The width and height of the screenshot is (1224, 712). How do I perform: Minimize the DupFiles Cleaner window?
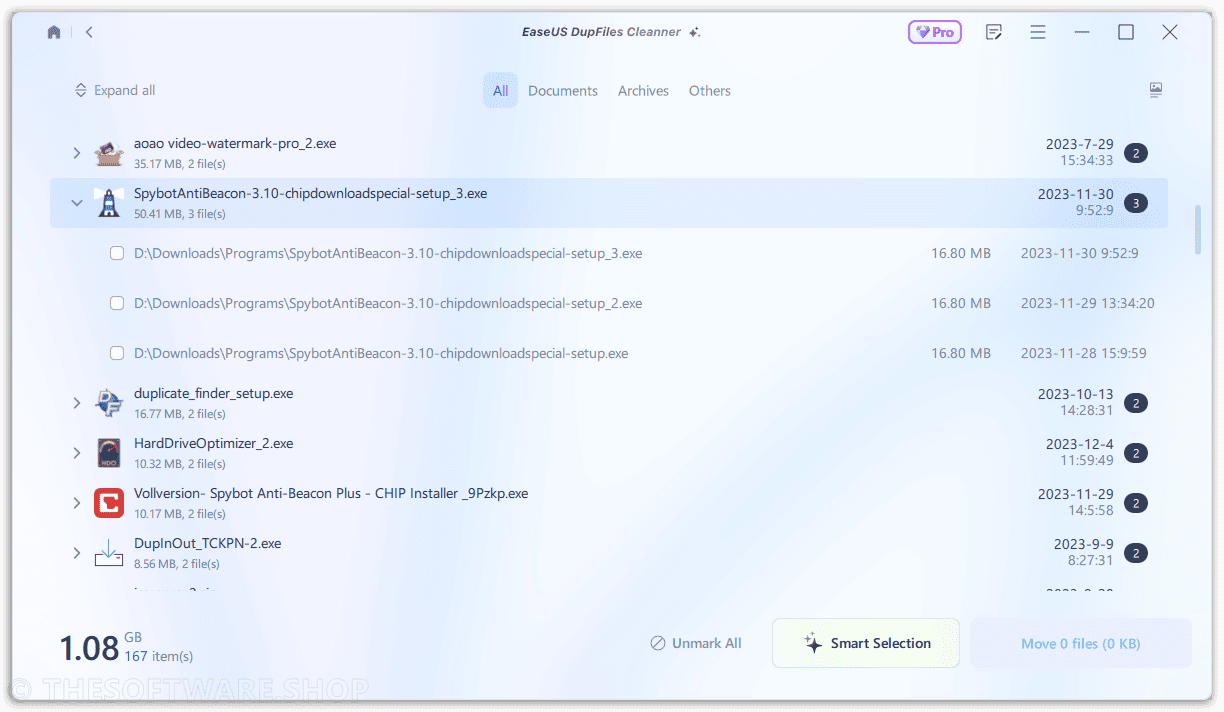1082,32
